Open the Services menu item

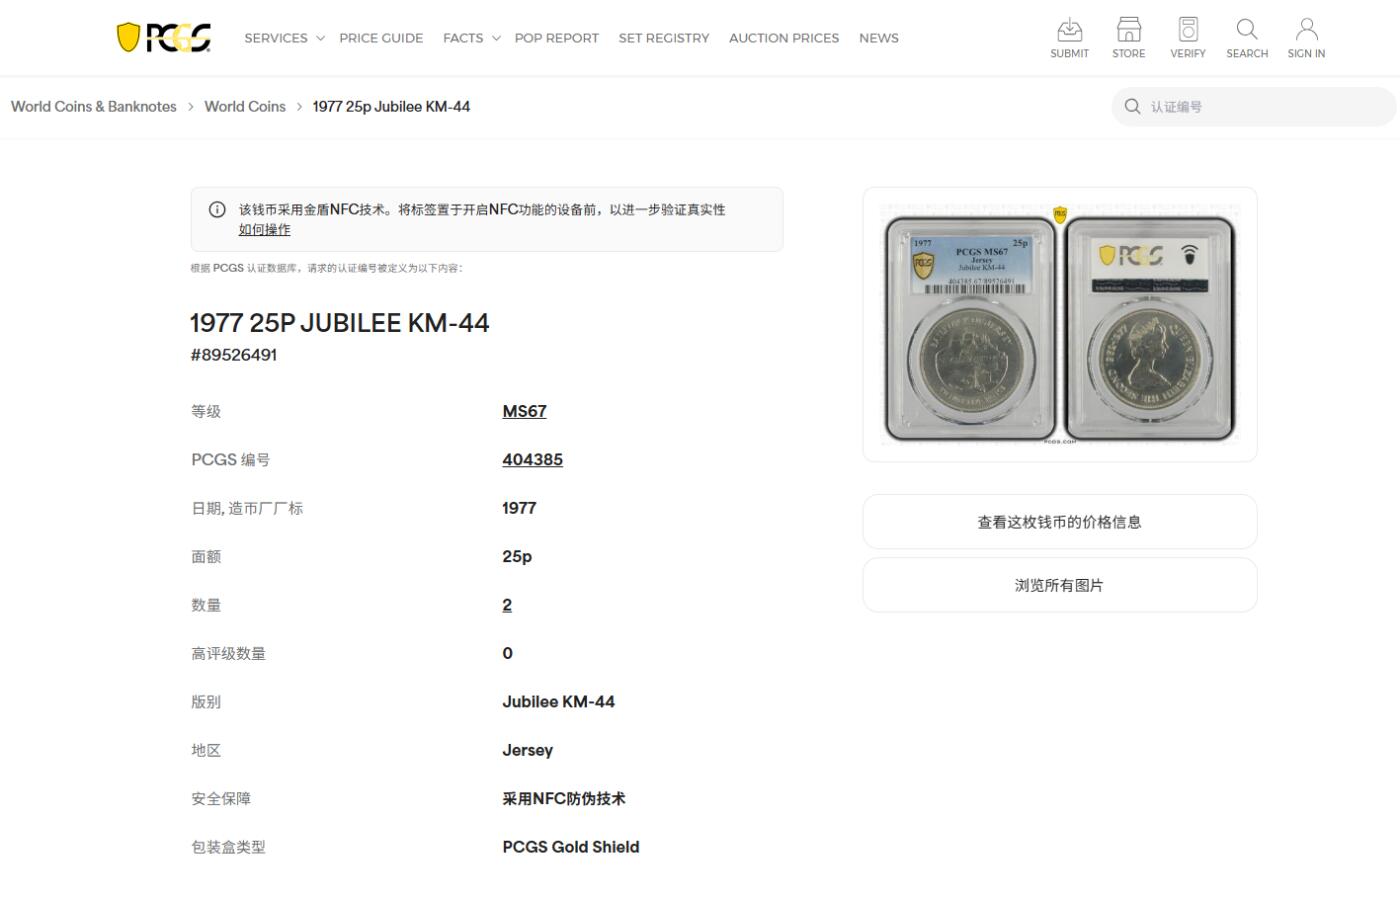coord(276,38)
